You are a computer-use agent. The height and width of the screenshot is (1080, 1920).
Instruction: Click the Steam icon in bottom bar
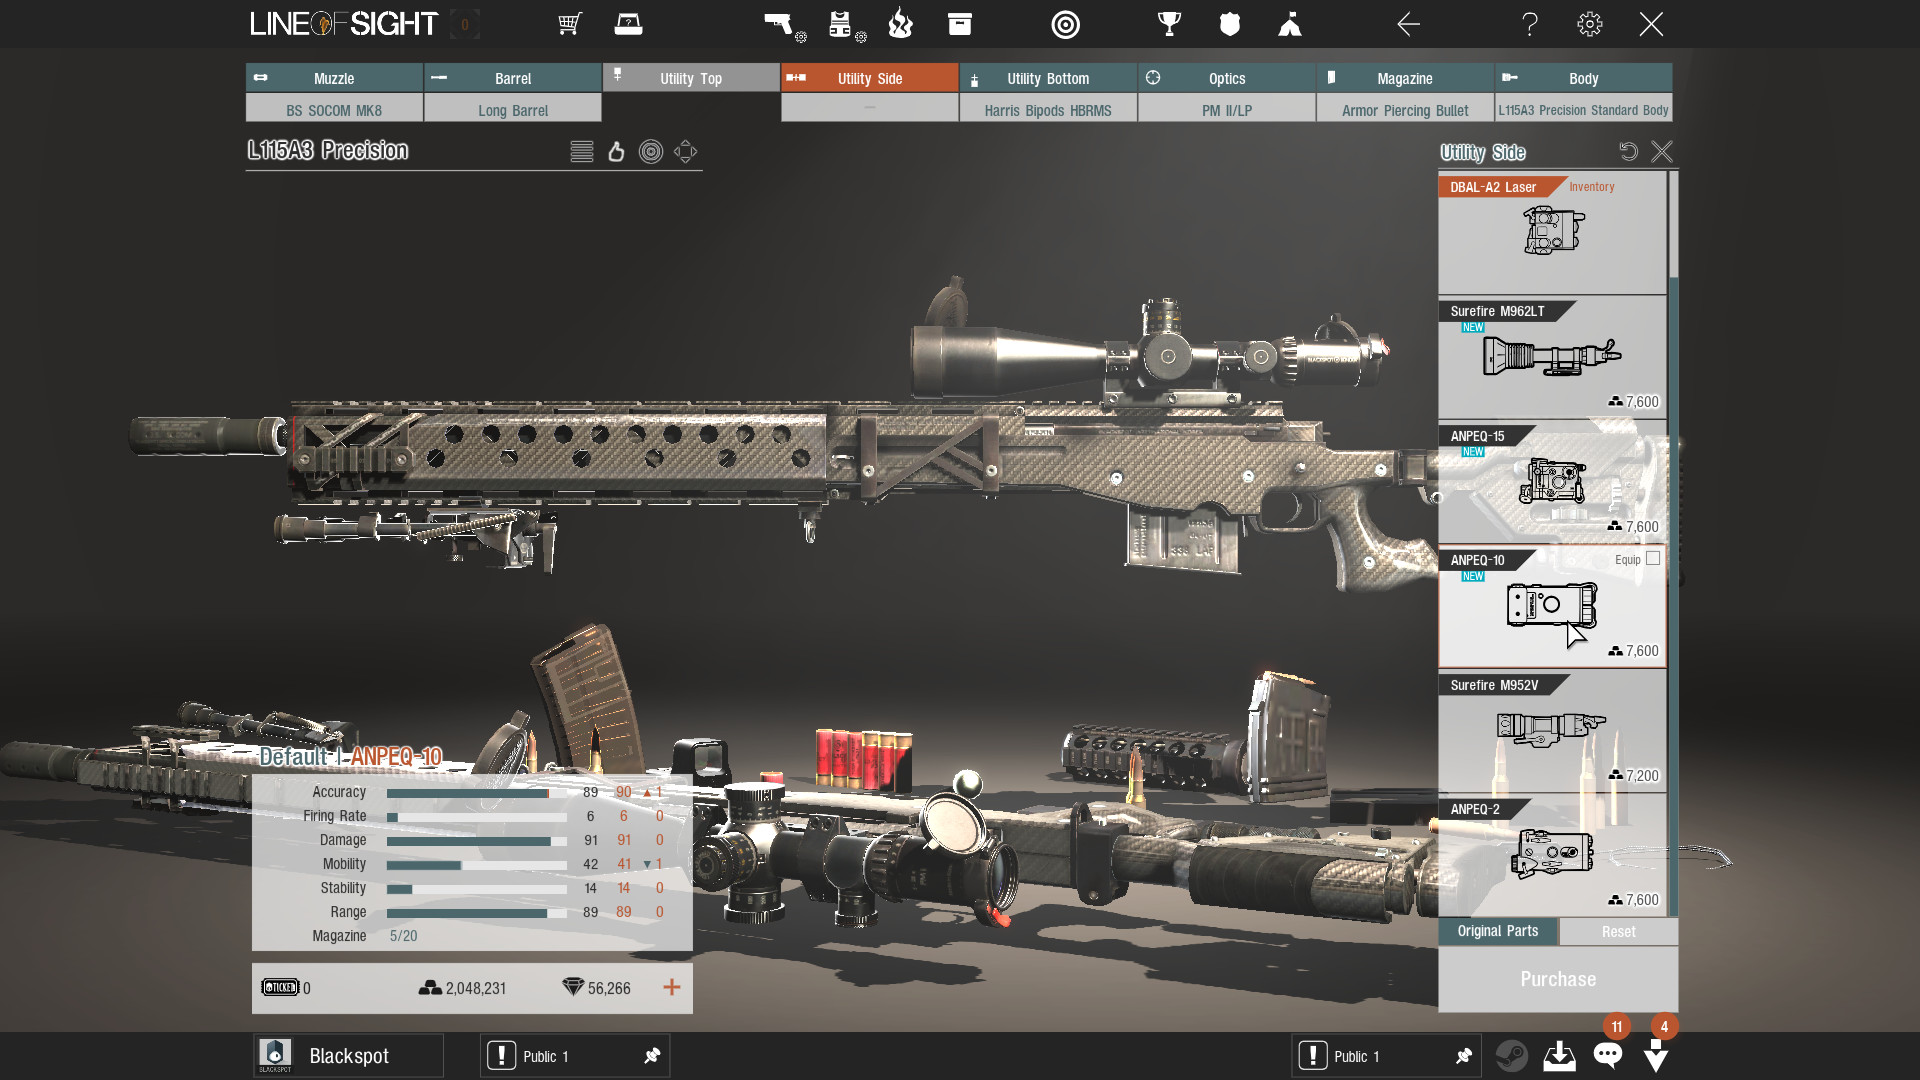1511,1056
